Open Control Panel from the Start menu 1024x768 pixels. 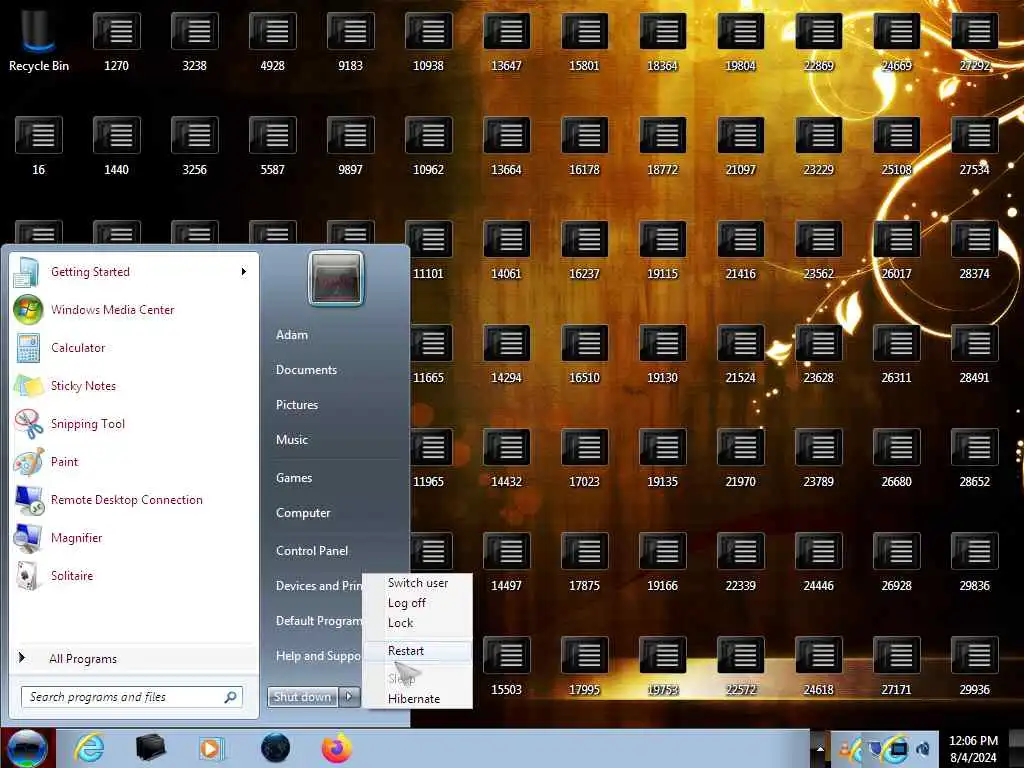click(x=312, y=551)
